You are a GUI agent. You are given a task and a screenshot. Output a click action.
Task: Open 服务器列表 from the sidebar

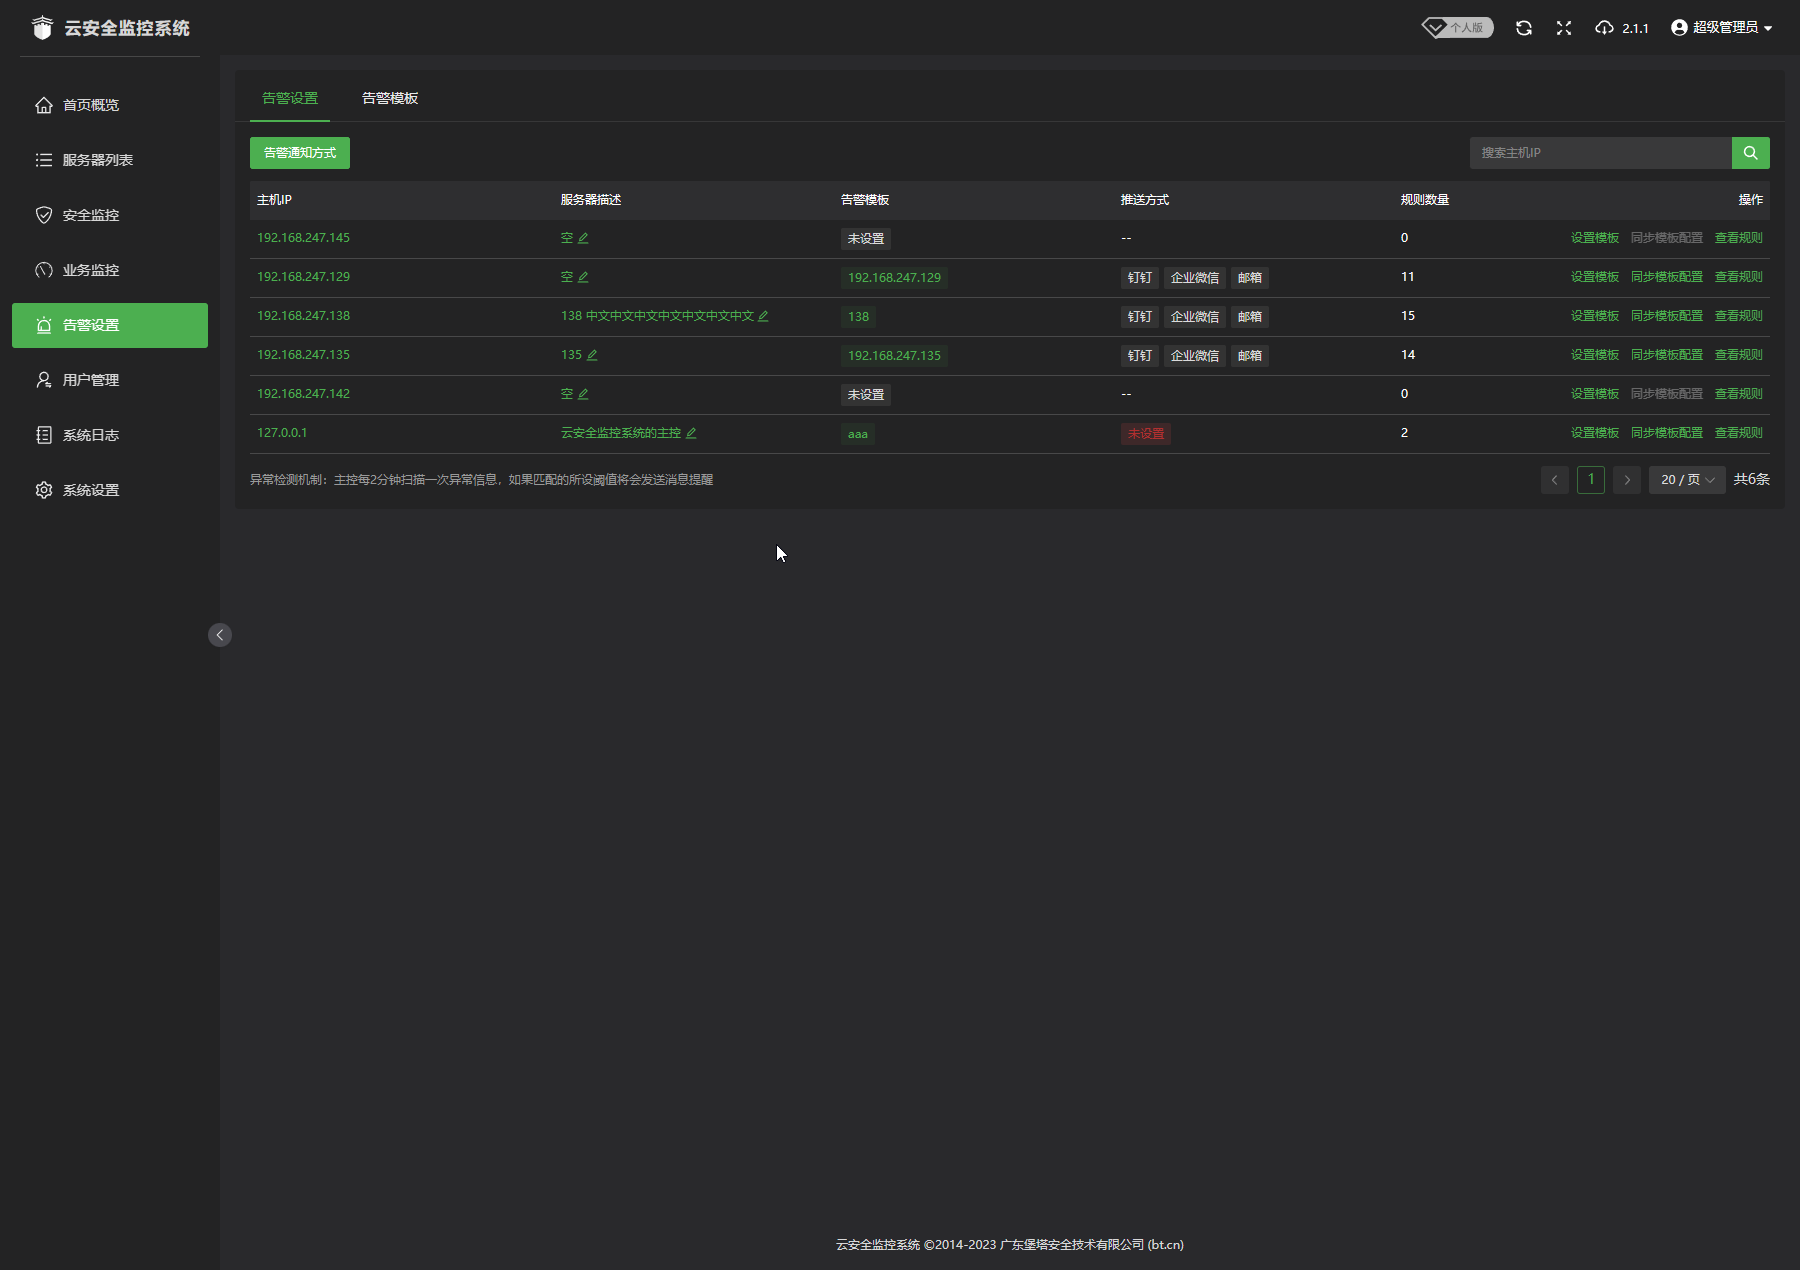97,160
